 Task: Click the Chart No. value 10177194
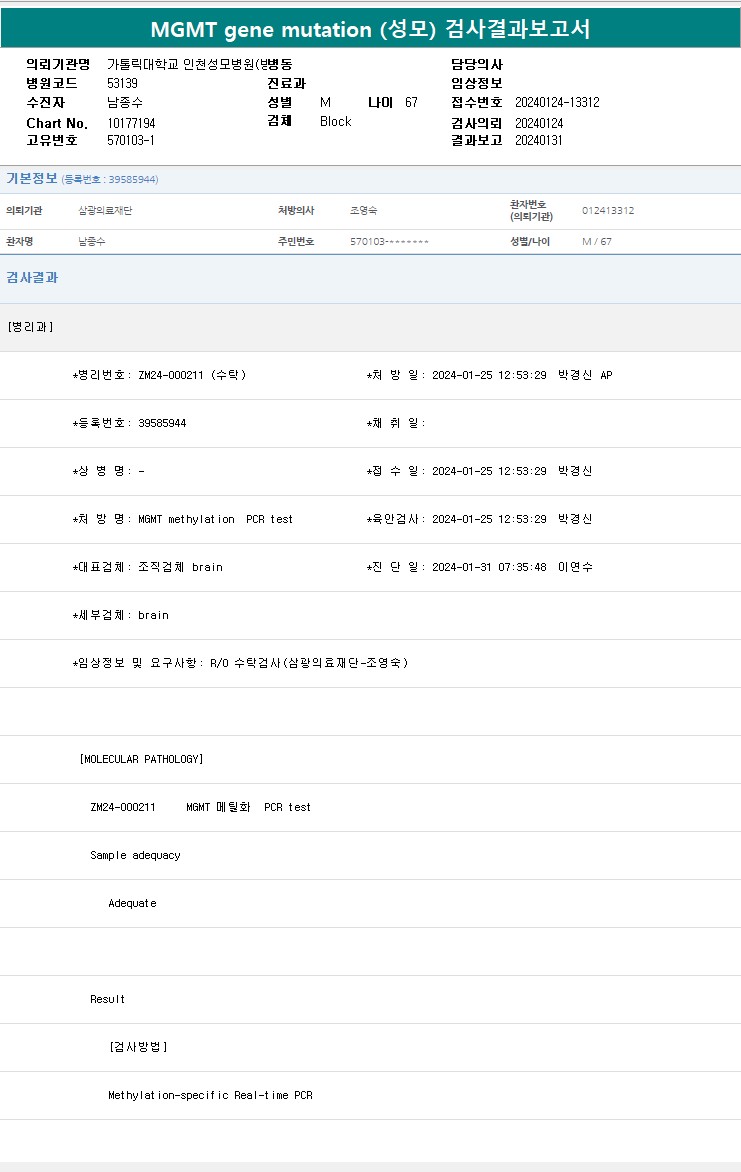[x=131, y=123]
